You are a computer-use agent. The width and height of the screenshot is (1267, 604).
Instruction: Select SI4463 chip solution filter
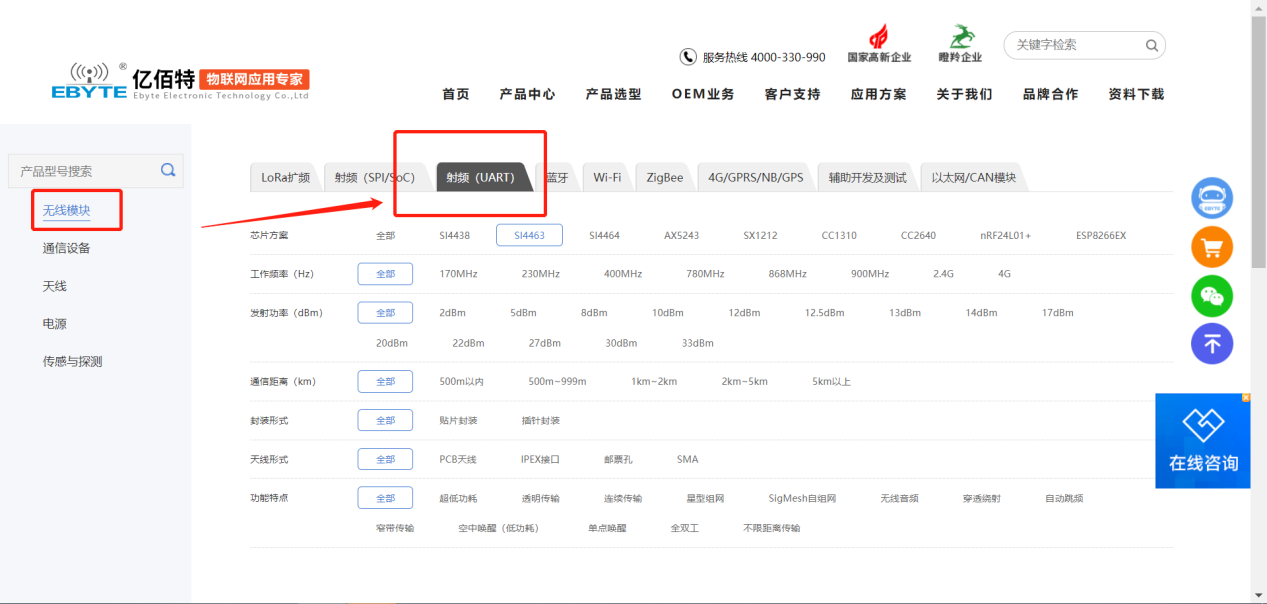(x=529, y=234)
